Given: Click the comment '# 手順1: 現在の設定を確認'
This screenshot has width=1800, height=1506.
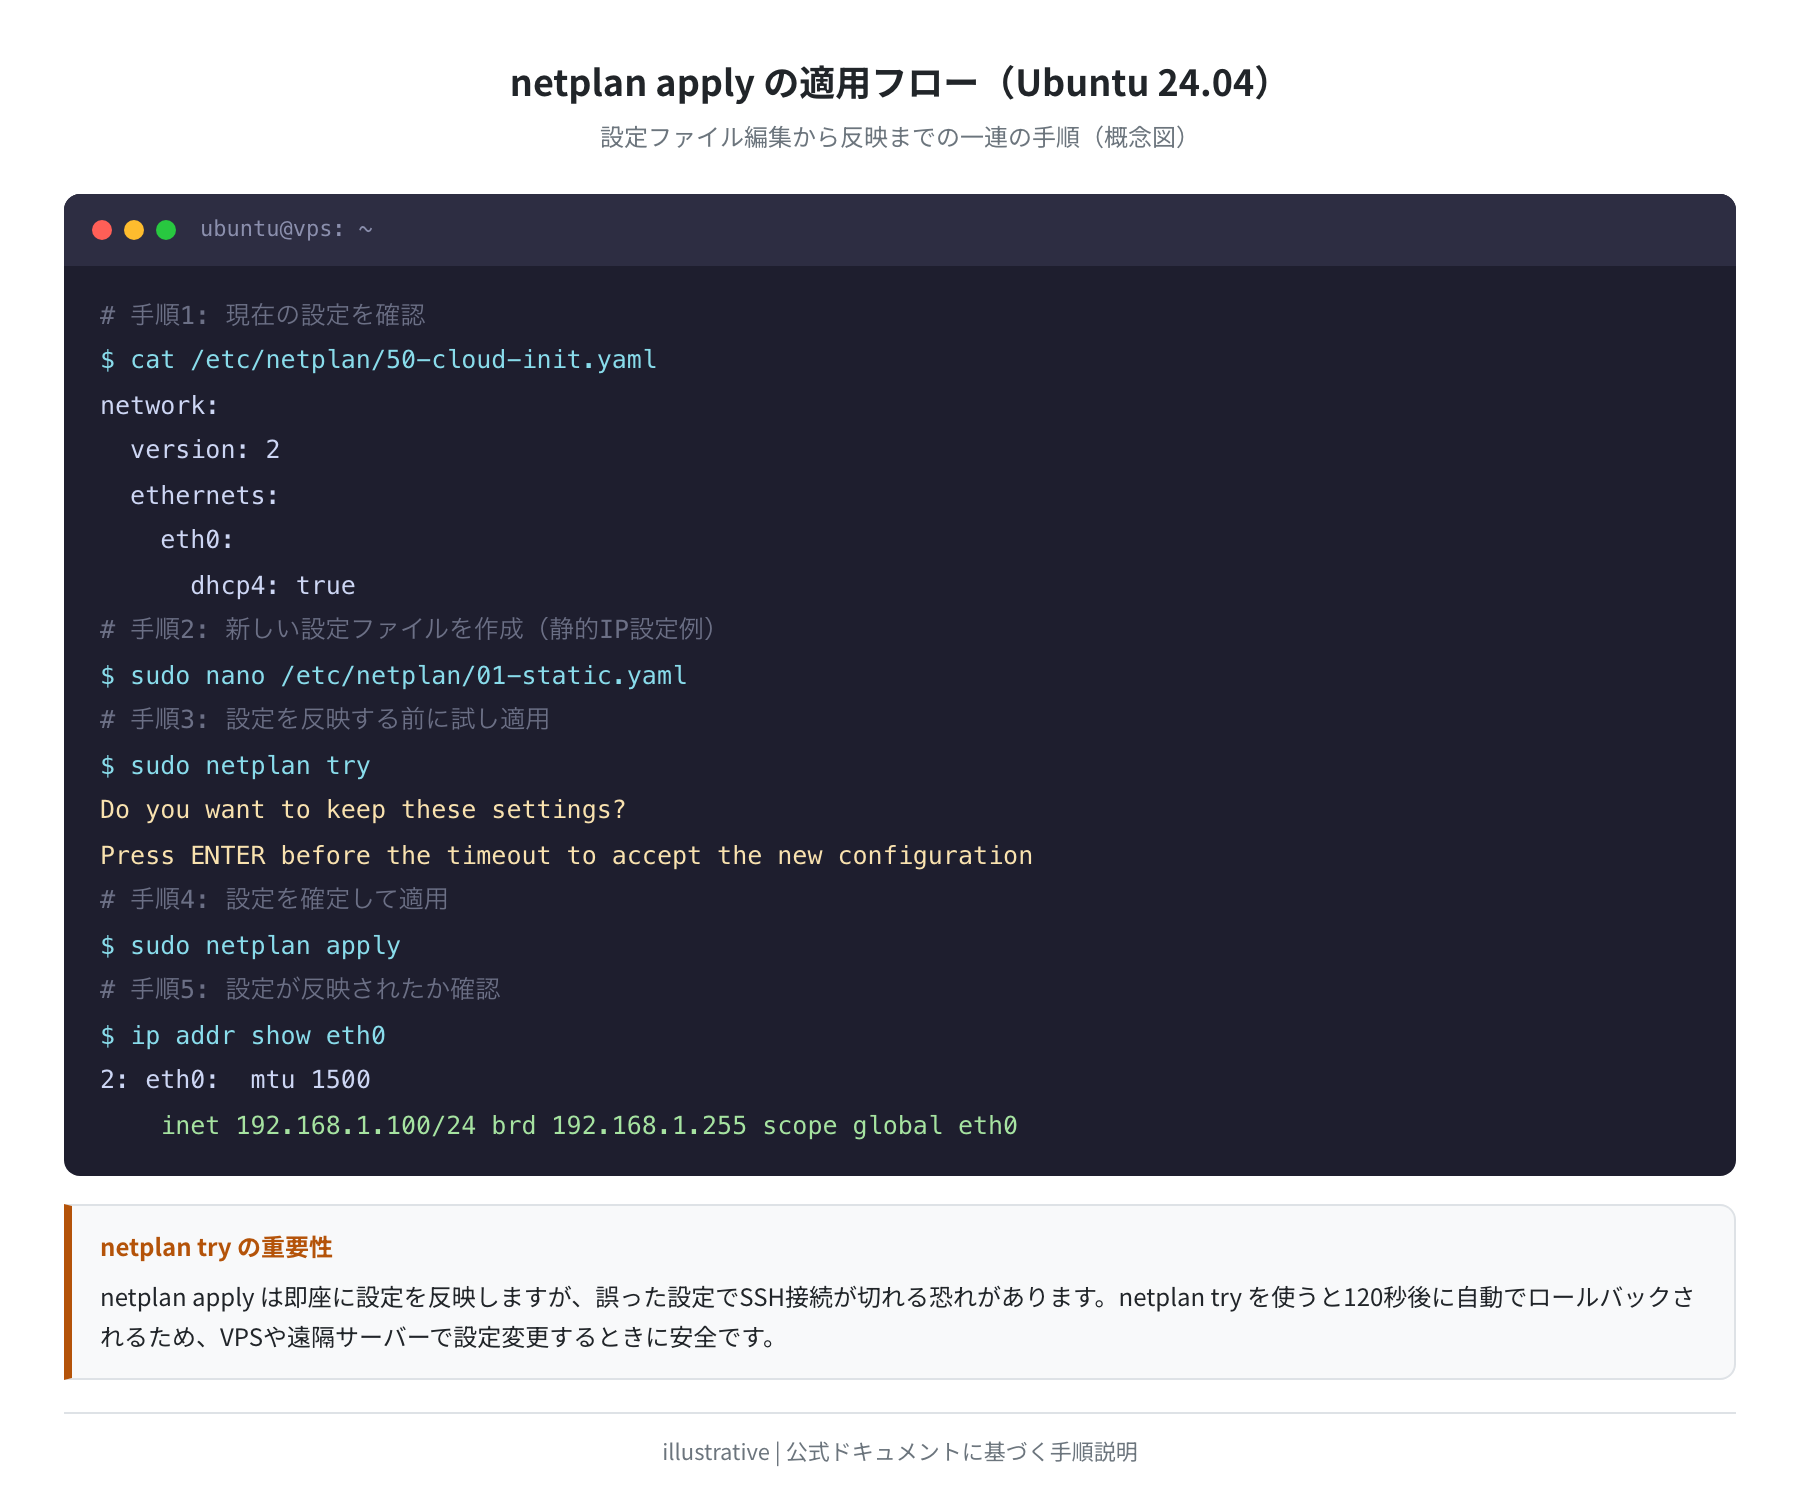Looking at the screenshot, I should (263, 315).
